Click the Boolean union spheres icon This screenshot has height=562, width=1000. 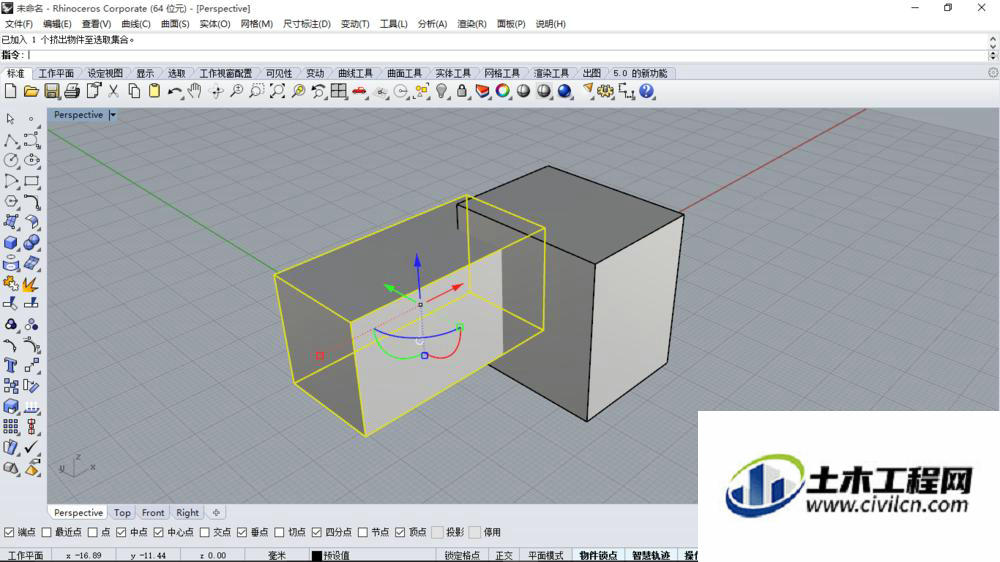tap(31, 242)
